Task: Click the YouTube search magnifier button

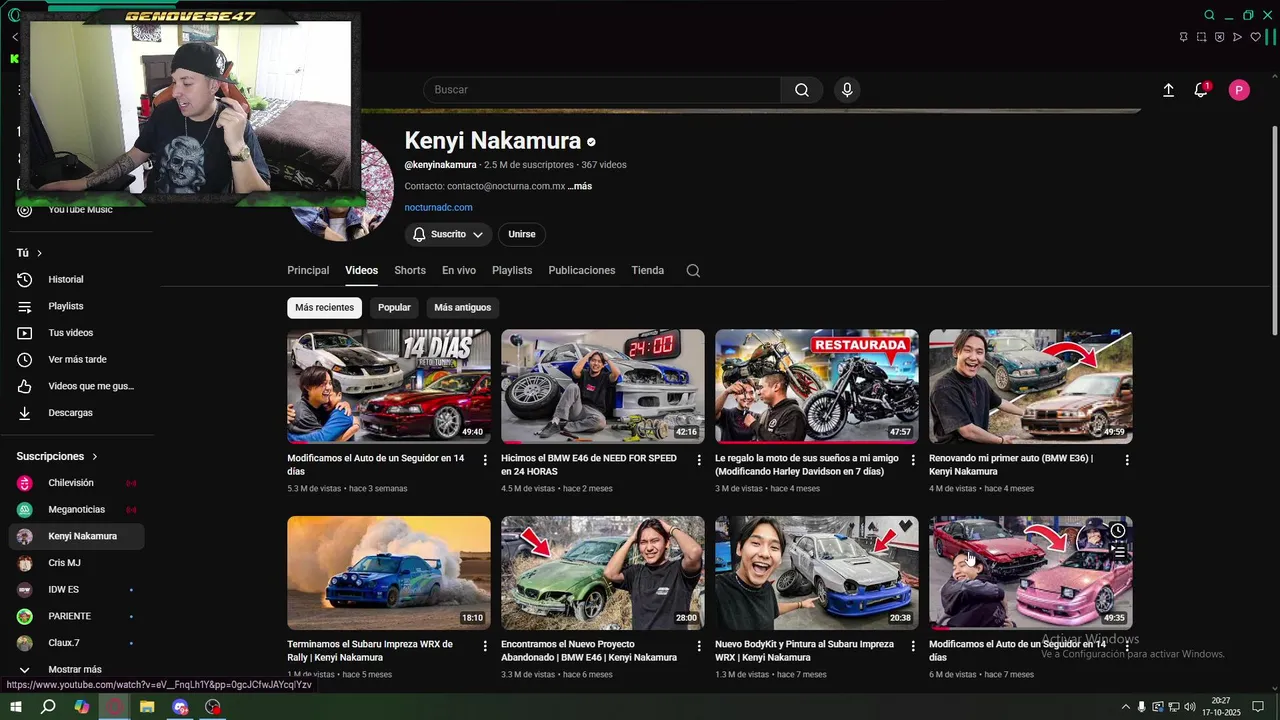Action: 802,90
